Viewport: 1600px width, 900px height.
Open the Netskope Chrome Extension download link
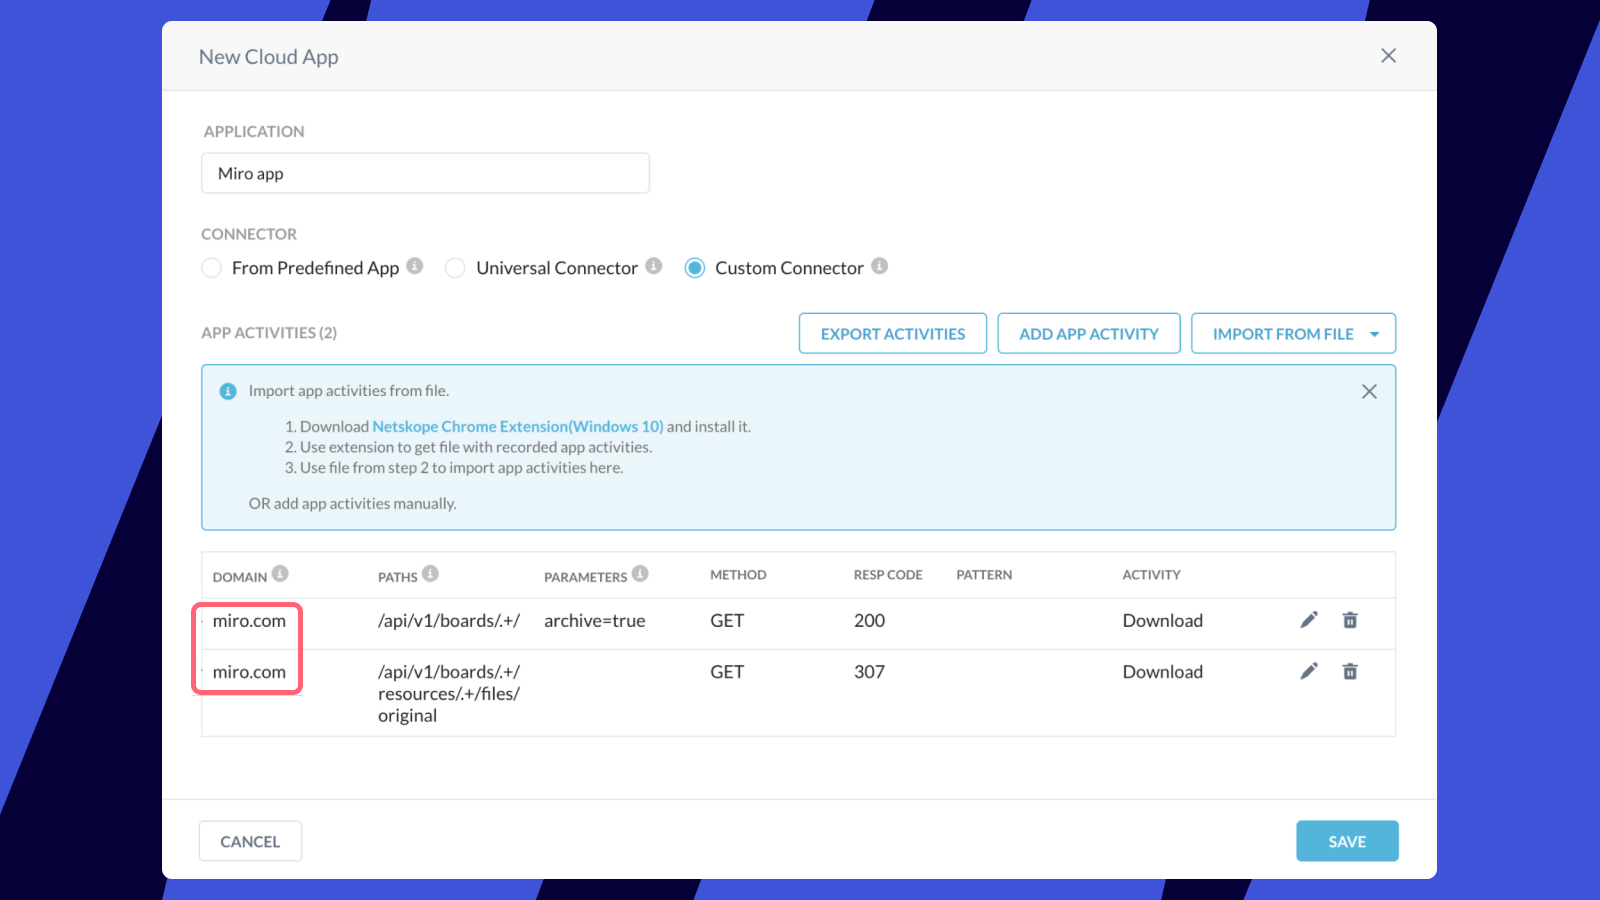(518, 427)
